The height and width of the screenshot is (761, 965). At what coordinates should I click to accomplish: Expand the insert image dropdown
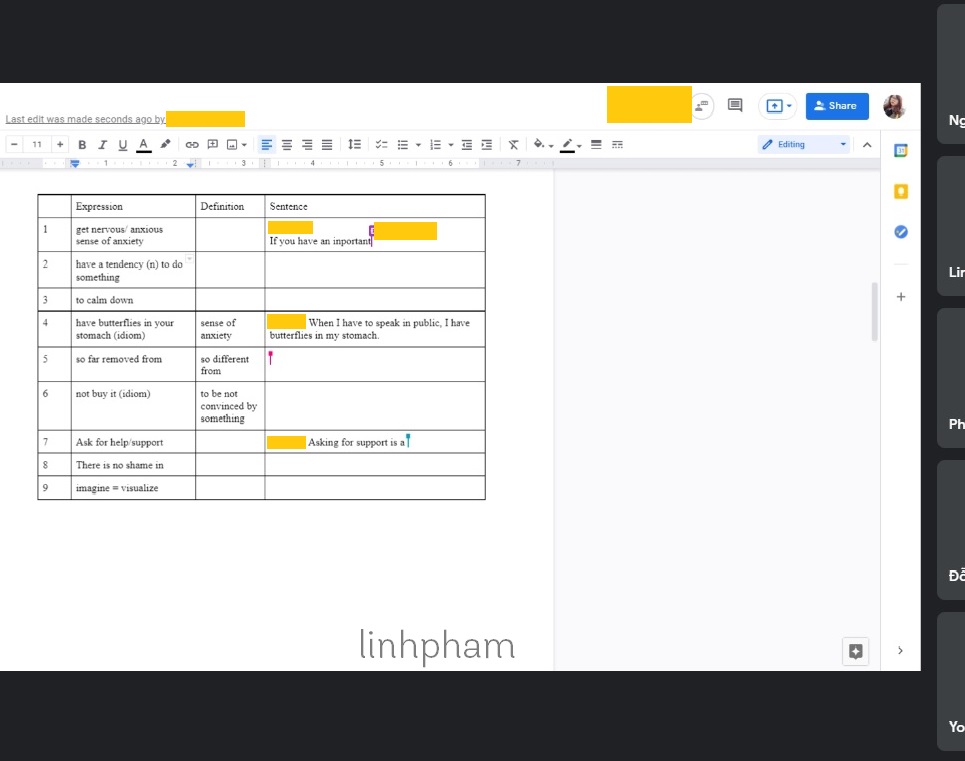[244, 145]
